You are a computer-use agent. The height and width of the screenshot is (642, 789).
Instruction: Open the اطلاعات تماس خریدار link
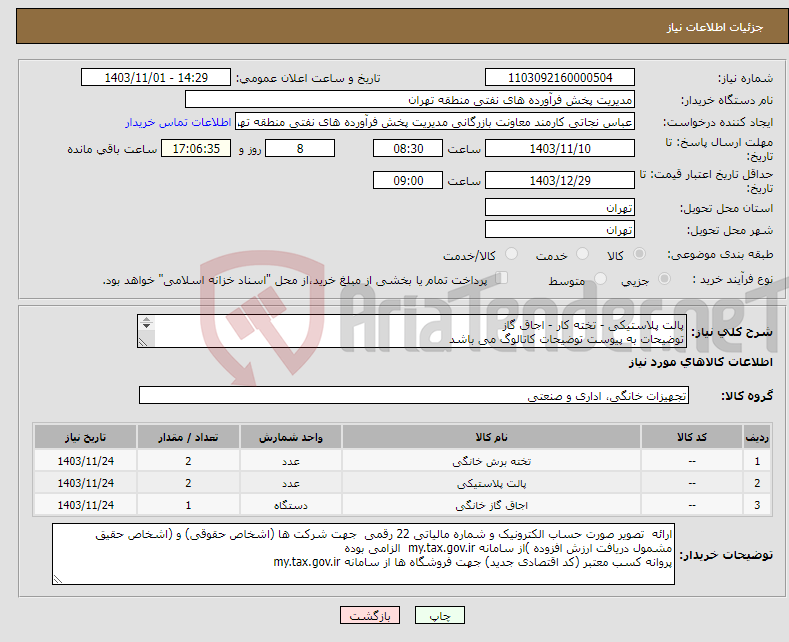[178, 122]
